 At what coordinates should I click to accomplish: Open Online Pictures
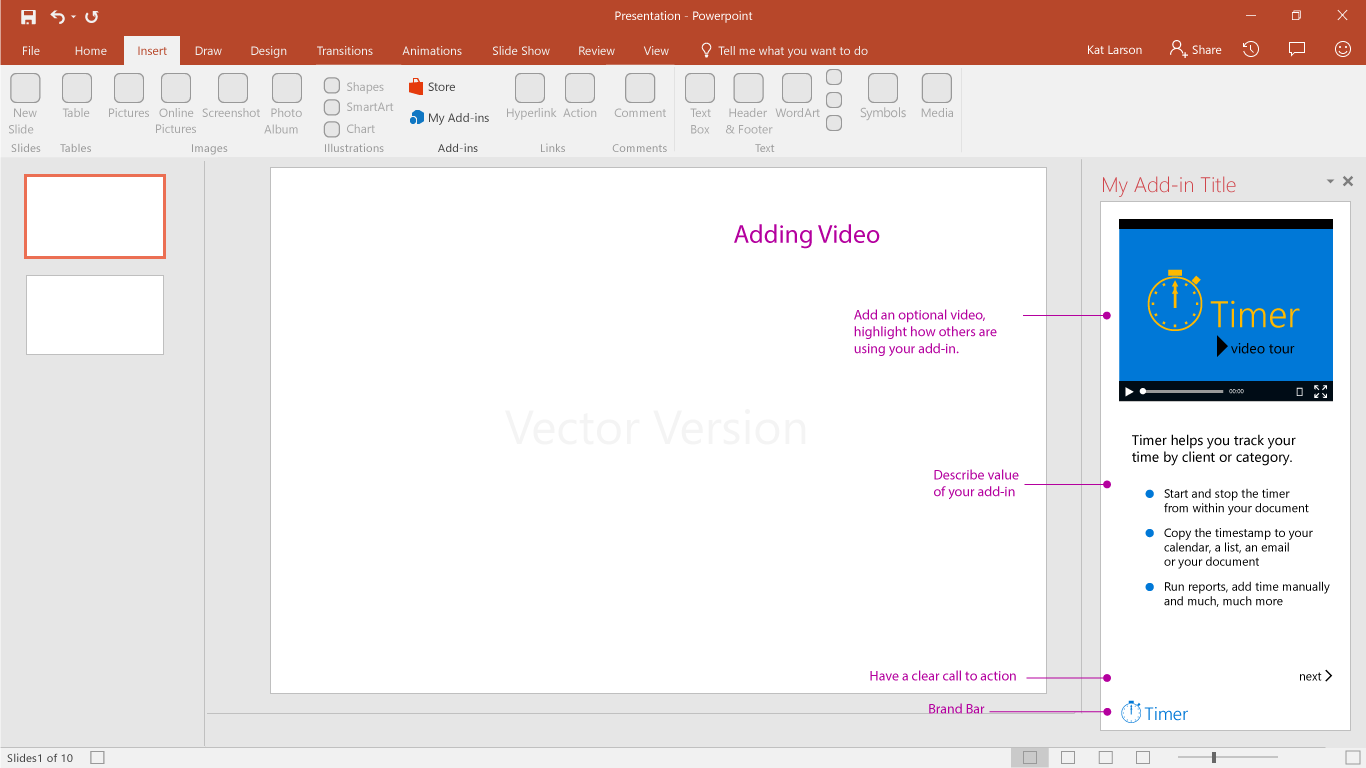pyautogui.click(x=176, y=104)
